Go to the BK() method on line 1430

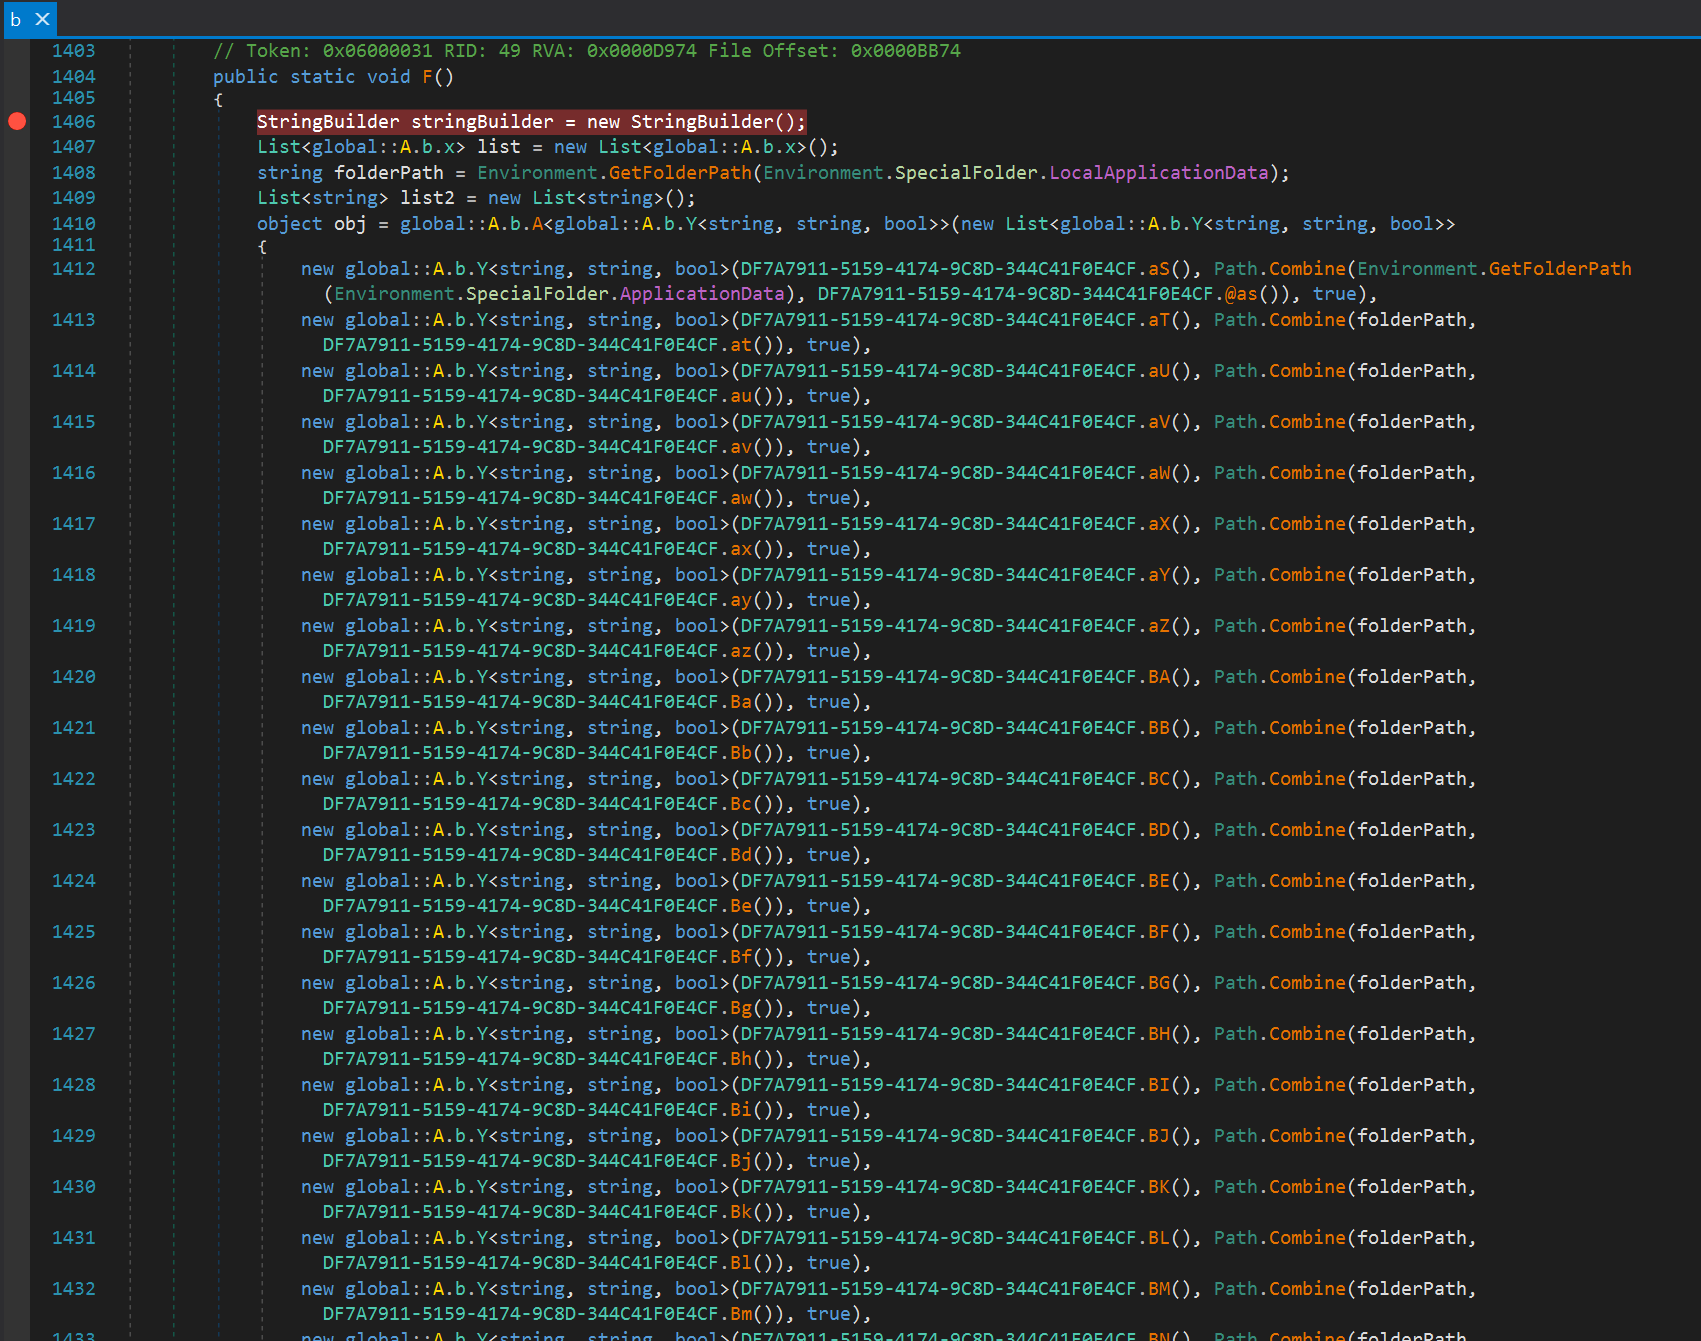tap(1158, 1187)
